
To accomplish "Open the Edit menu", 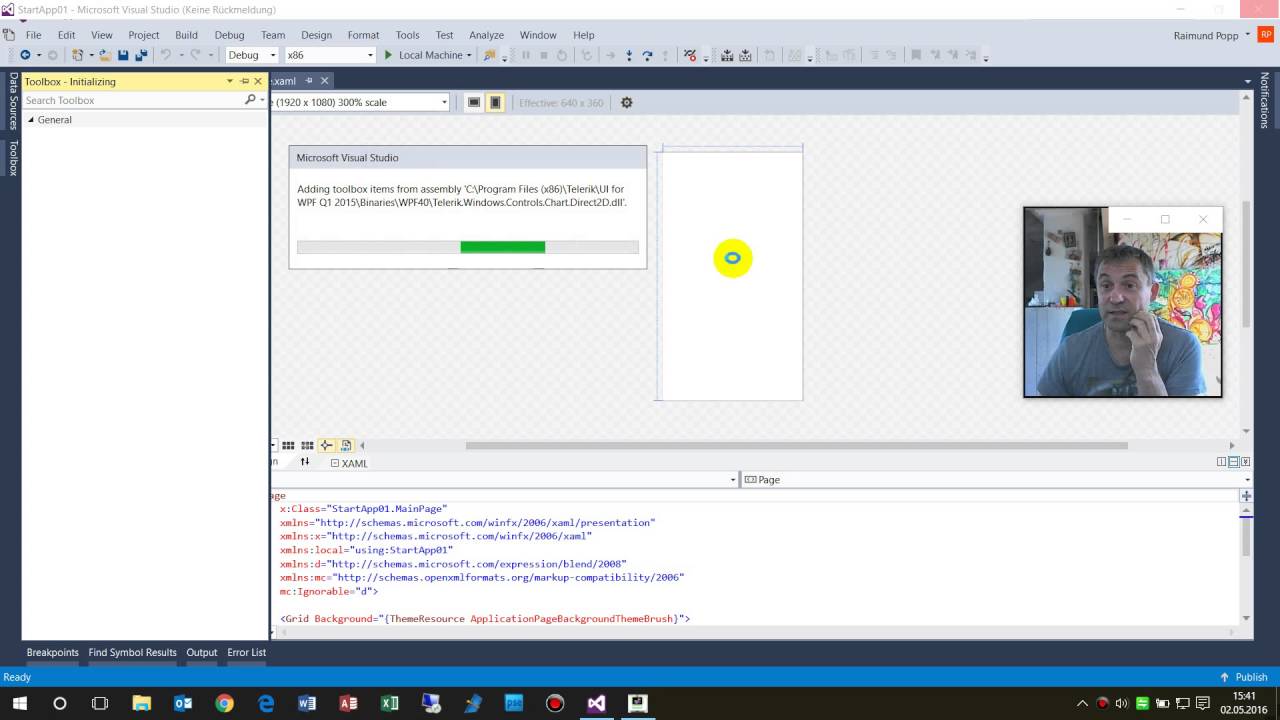I will tap(66, 35).
